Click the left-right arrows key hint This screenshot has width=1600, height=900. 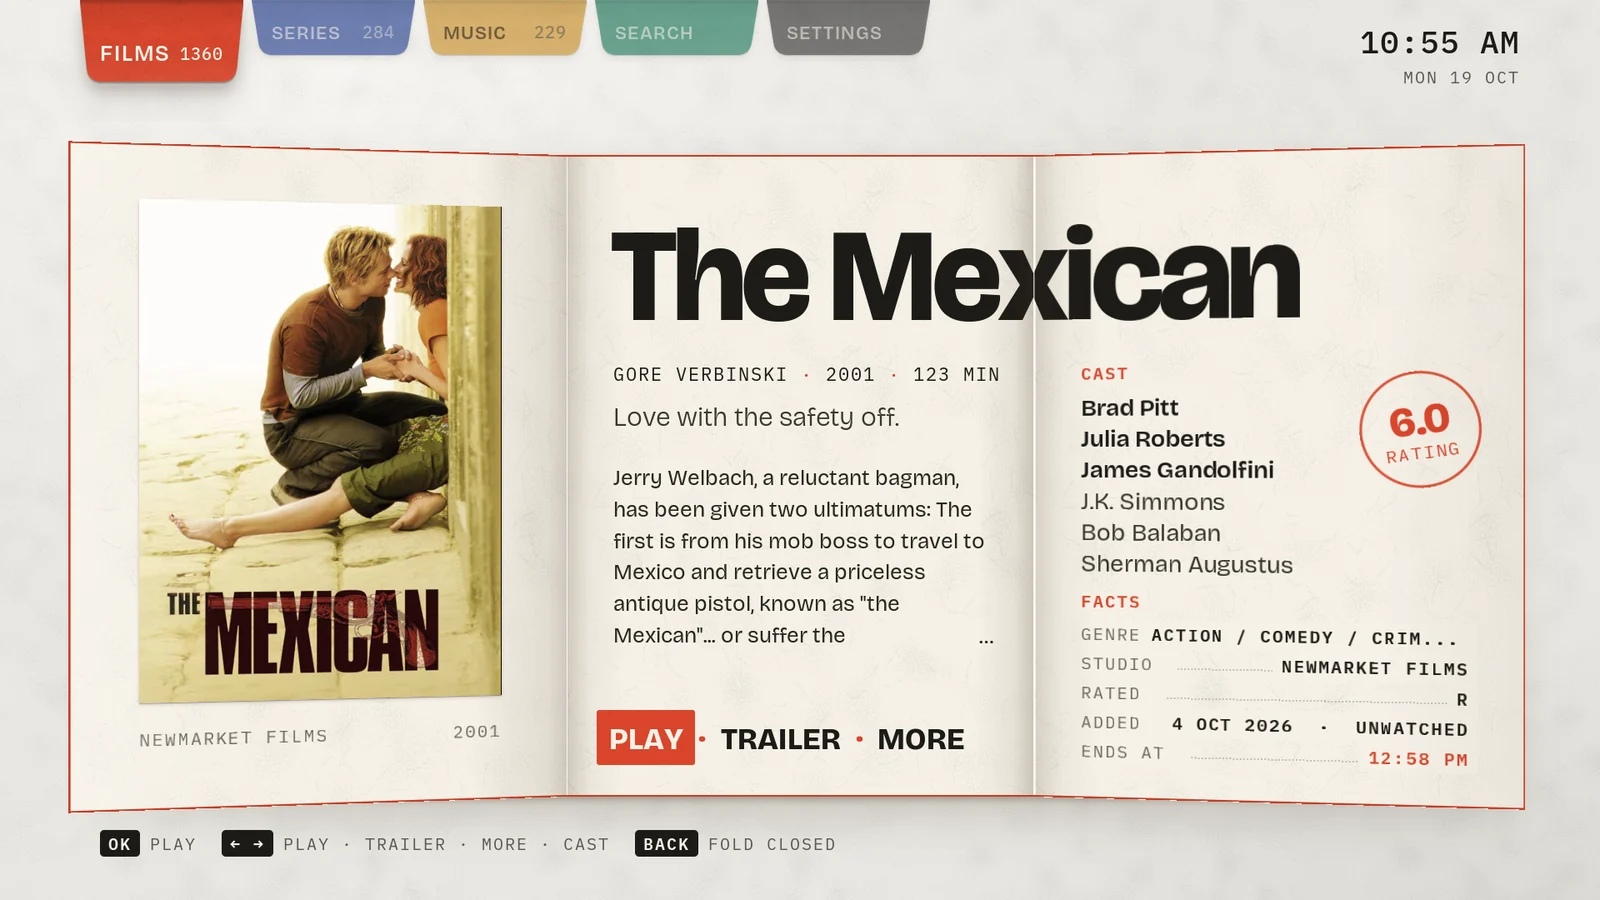[x=247, y=844]
